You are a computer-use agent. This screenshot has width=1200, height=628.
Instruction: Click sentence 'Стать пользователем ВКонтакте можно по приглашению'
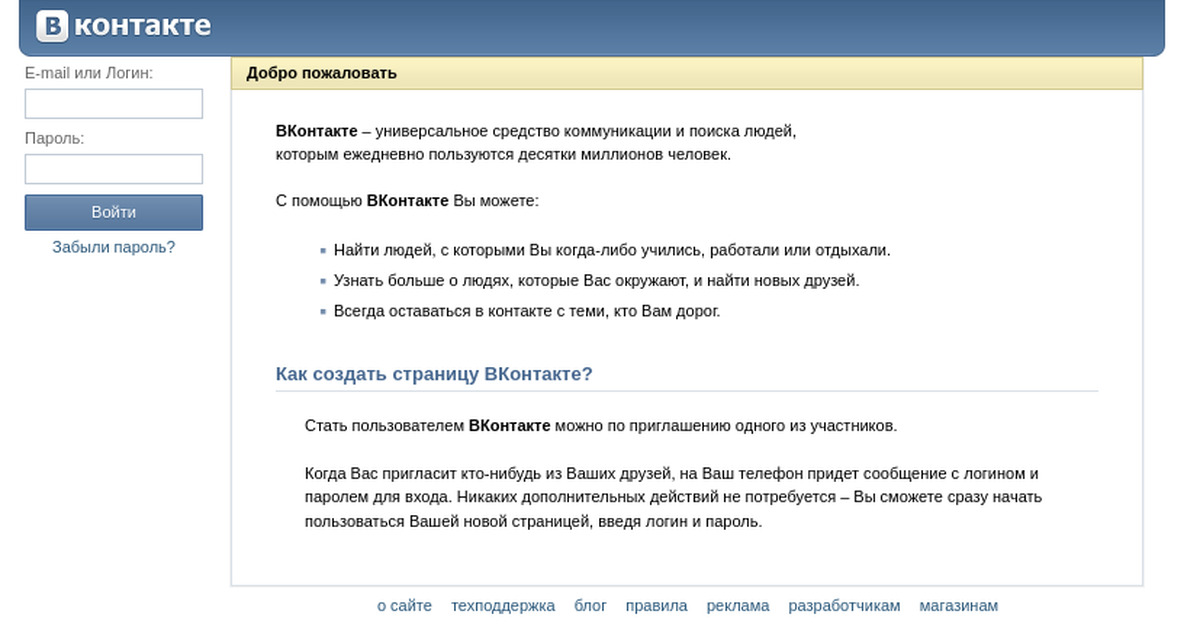coord(601,426)
